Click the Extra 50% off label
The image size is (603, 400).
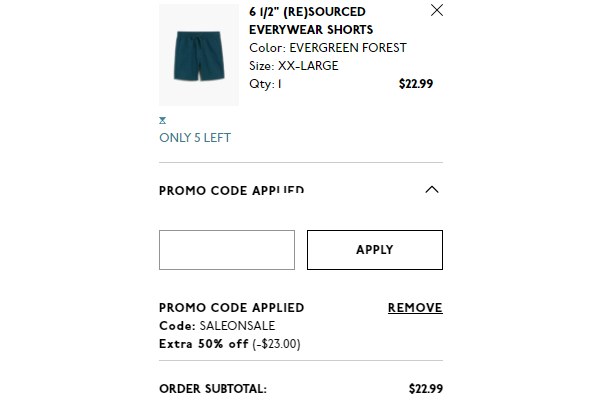(x=204, y=343)
